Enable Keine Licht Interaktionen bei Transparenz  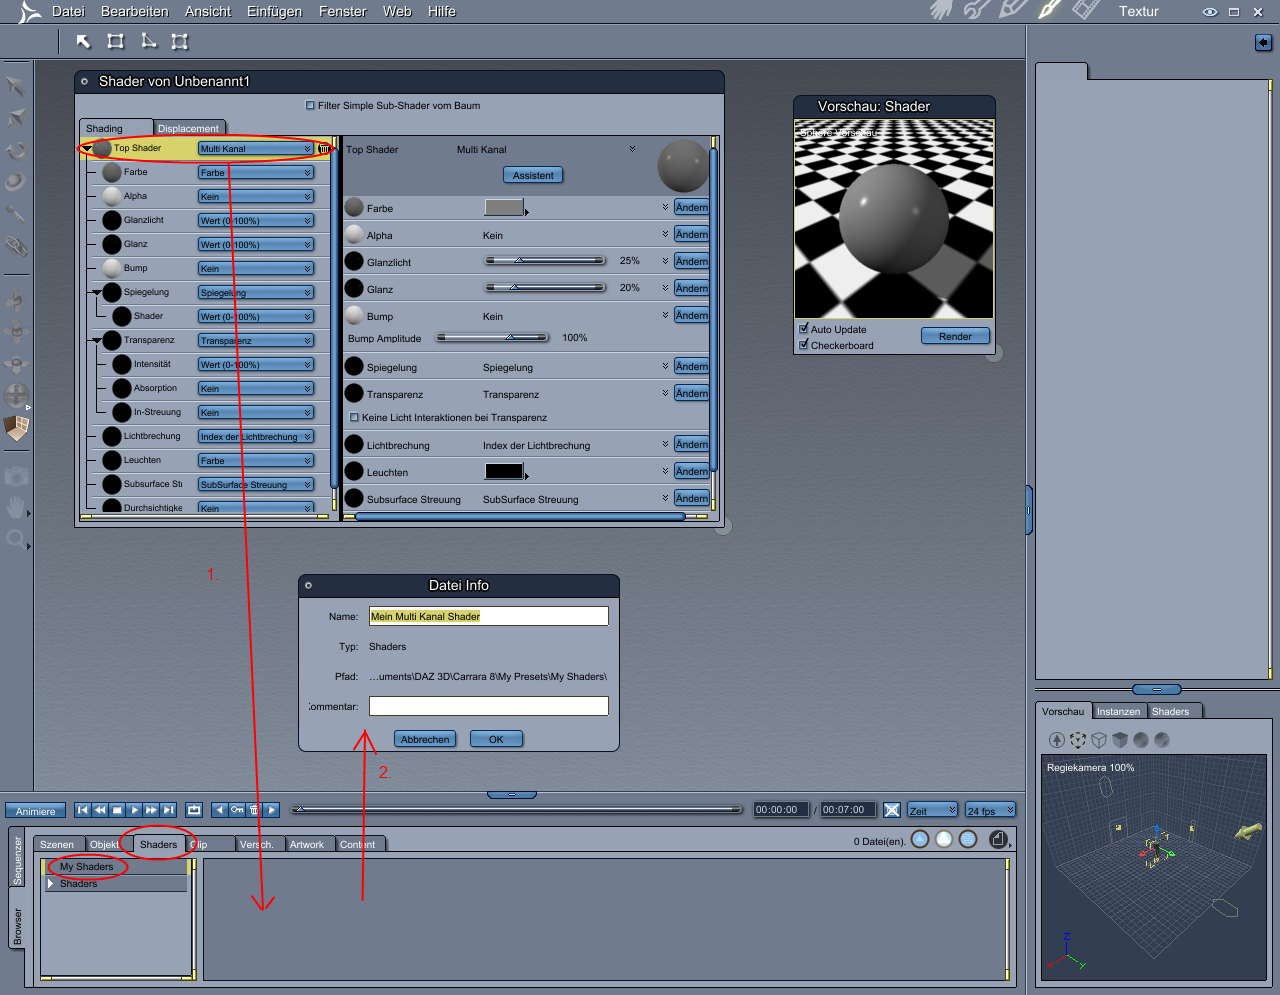[354, 418]
